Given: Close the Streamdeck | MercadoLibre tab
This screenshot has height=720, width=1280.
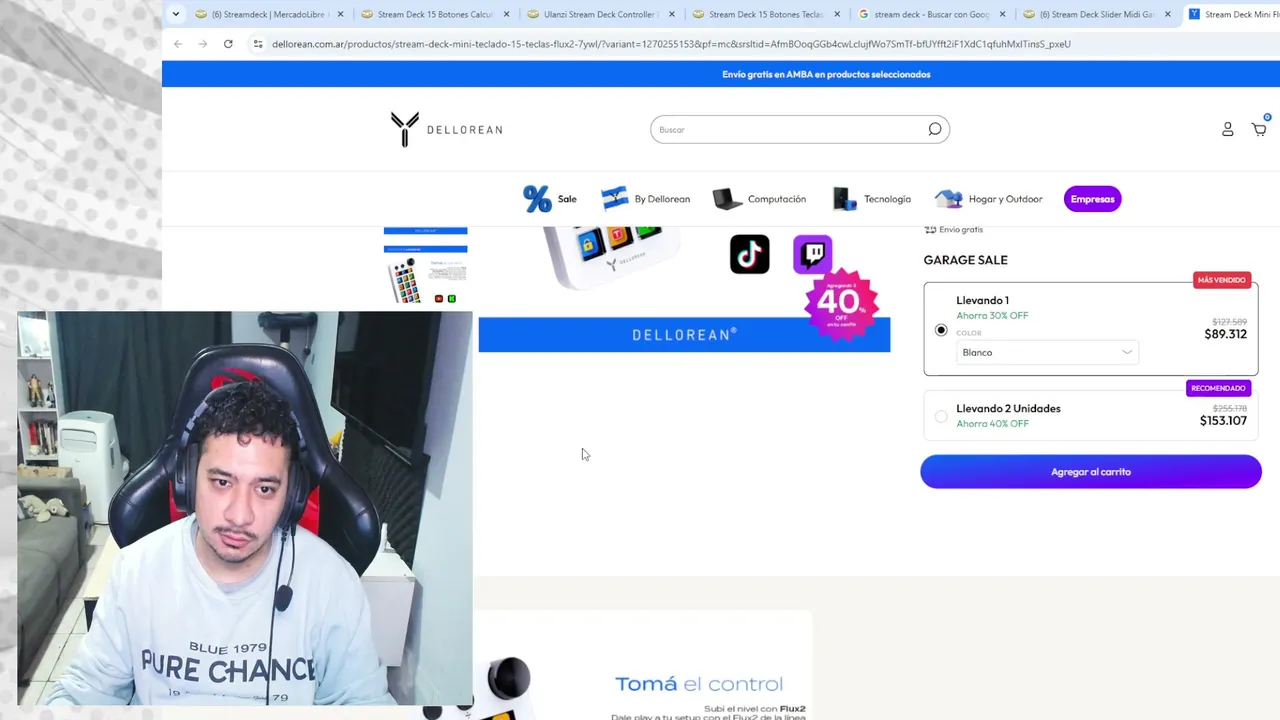Looking at the screenshot, I should point(340,14).
